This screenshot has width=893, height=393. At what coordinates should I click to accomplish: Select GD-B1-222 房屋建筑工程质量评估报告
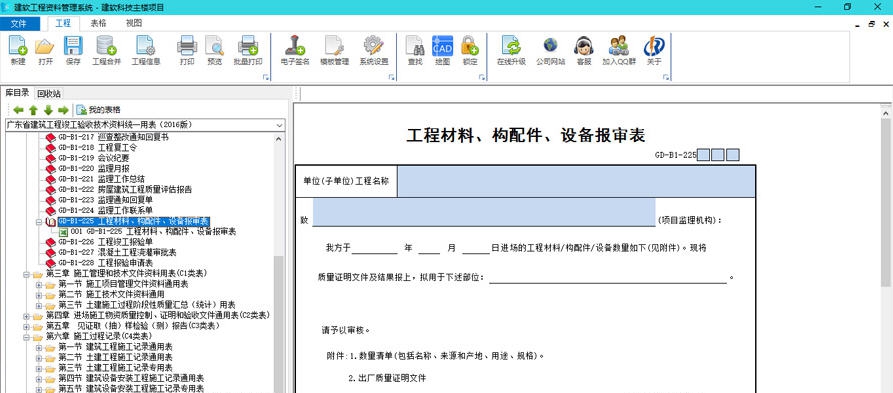[125, 189]
